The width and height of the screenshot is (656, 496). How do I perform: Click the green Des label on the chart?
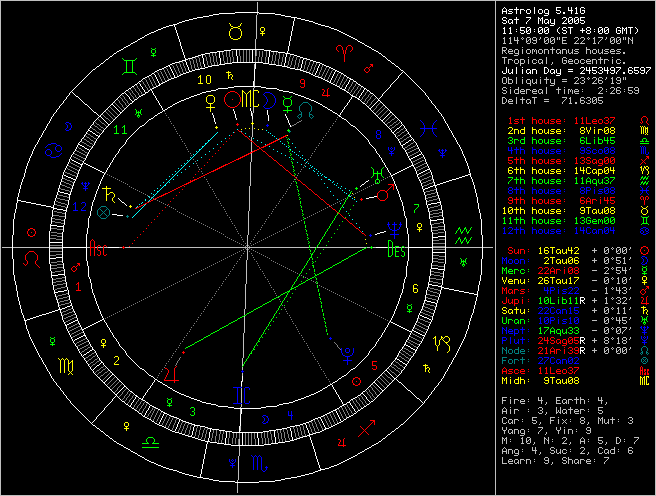pos(397,249)
